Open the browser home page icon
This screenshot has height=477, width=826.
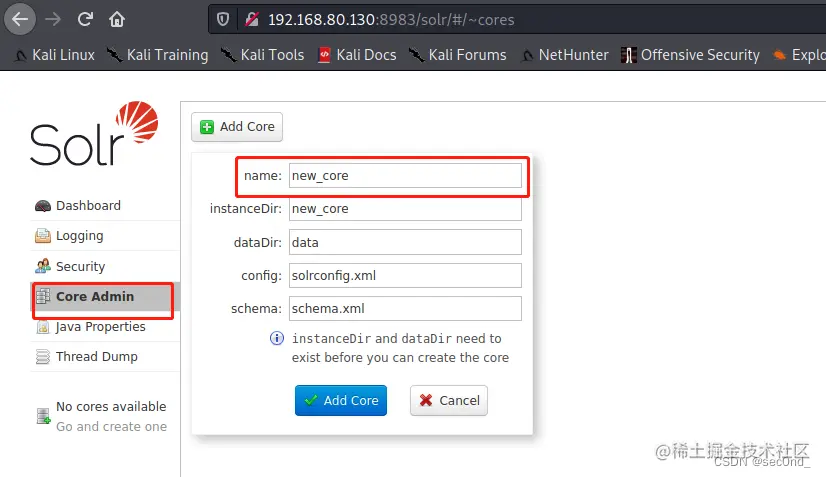tap(116, 20)
